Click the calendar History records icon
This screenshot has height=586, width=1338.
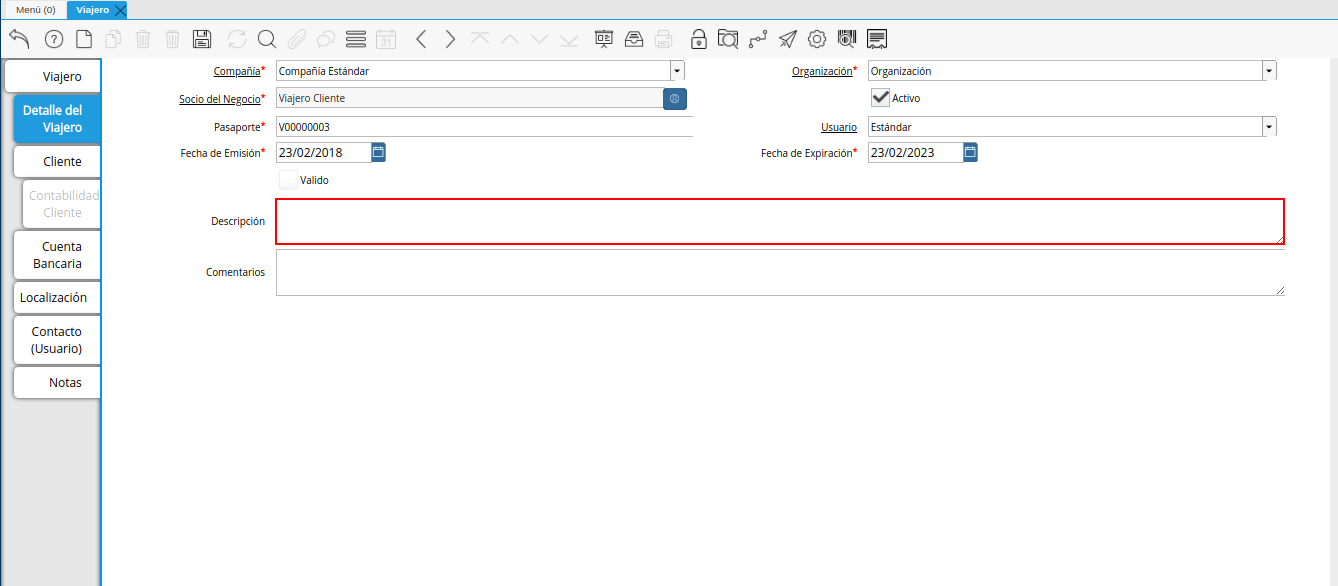pyautogui.click(x=386, y=39)
